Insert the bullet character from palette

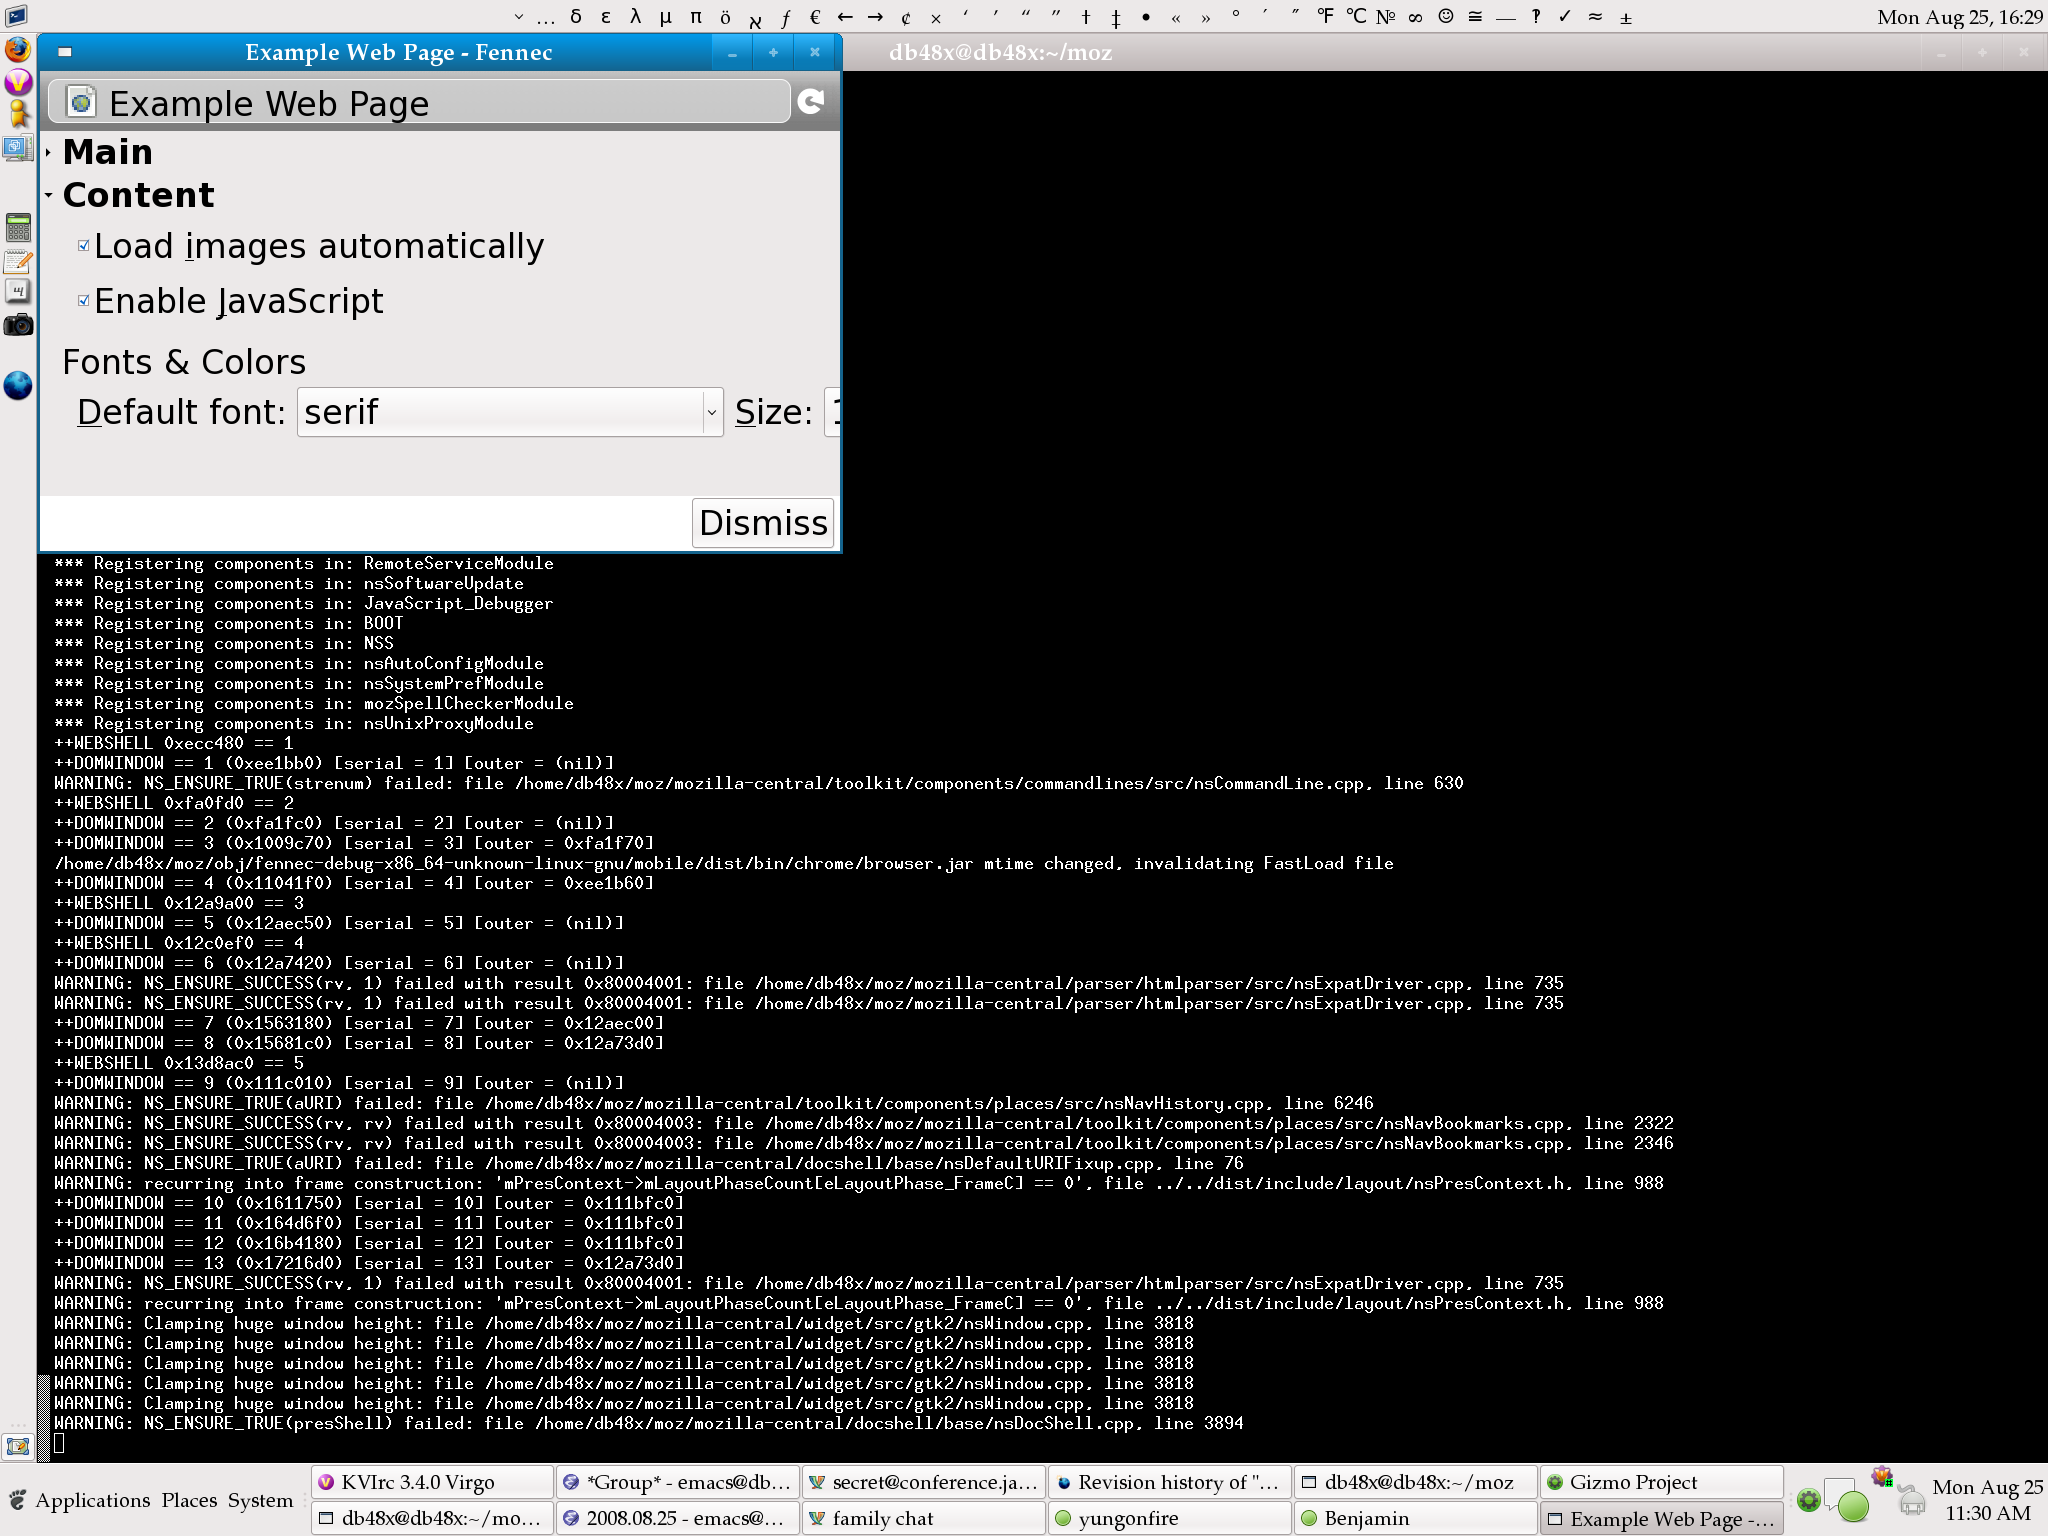[x=1146, y=16]
